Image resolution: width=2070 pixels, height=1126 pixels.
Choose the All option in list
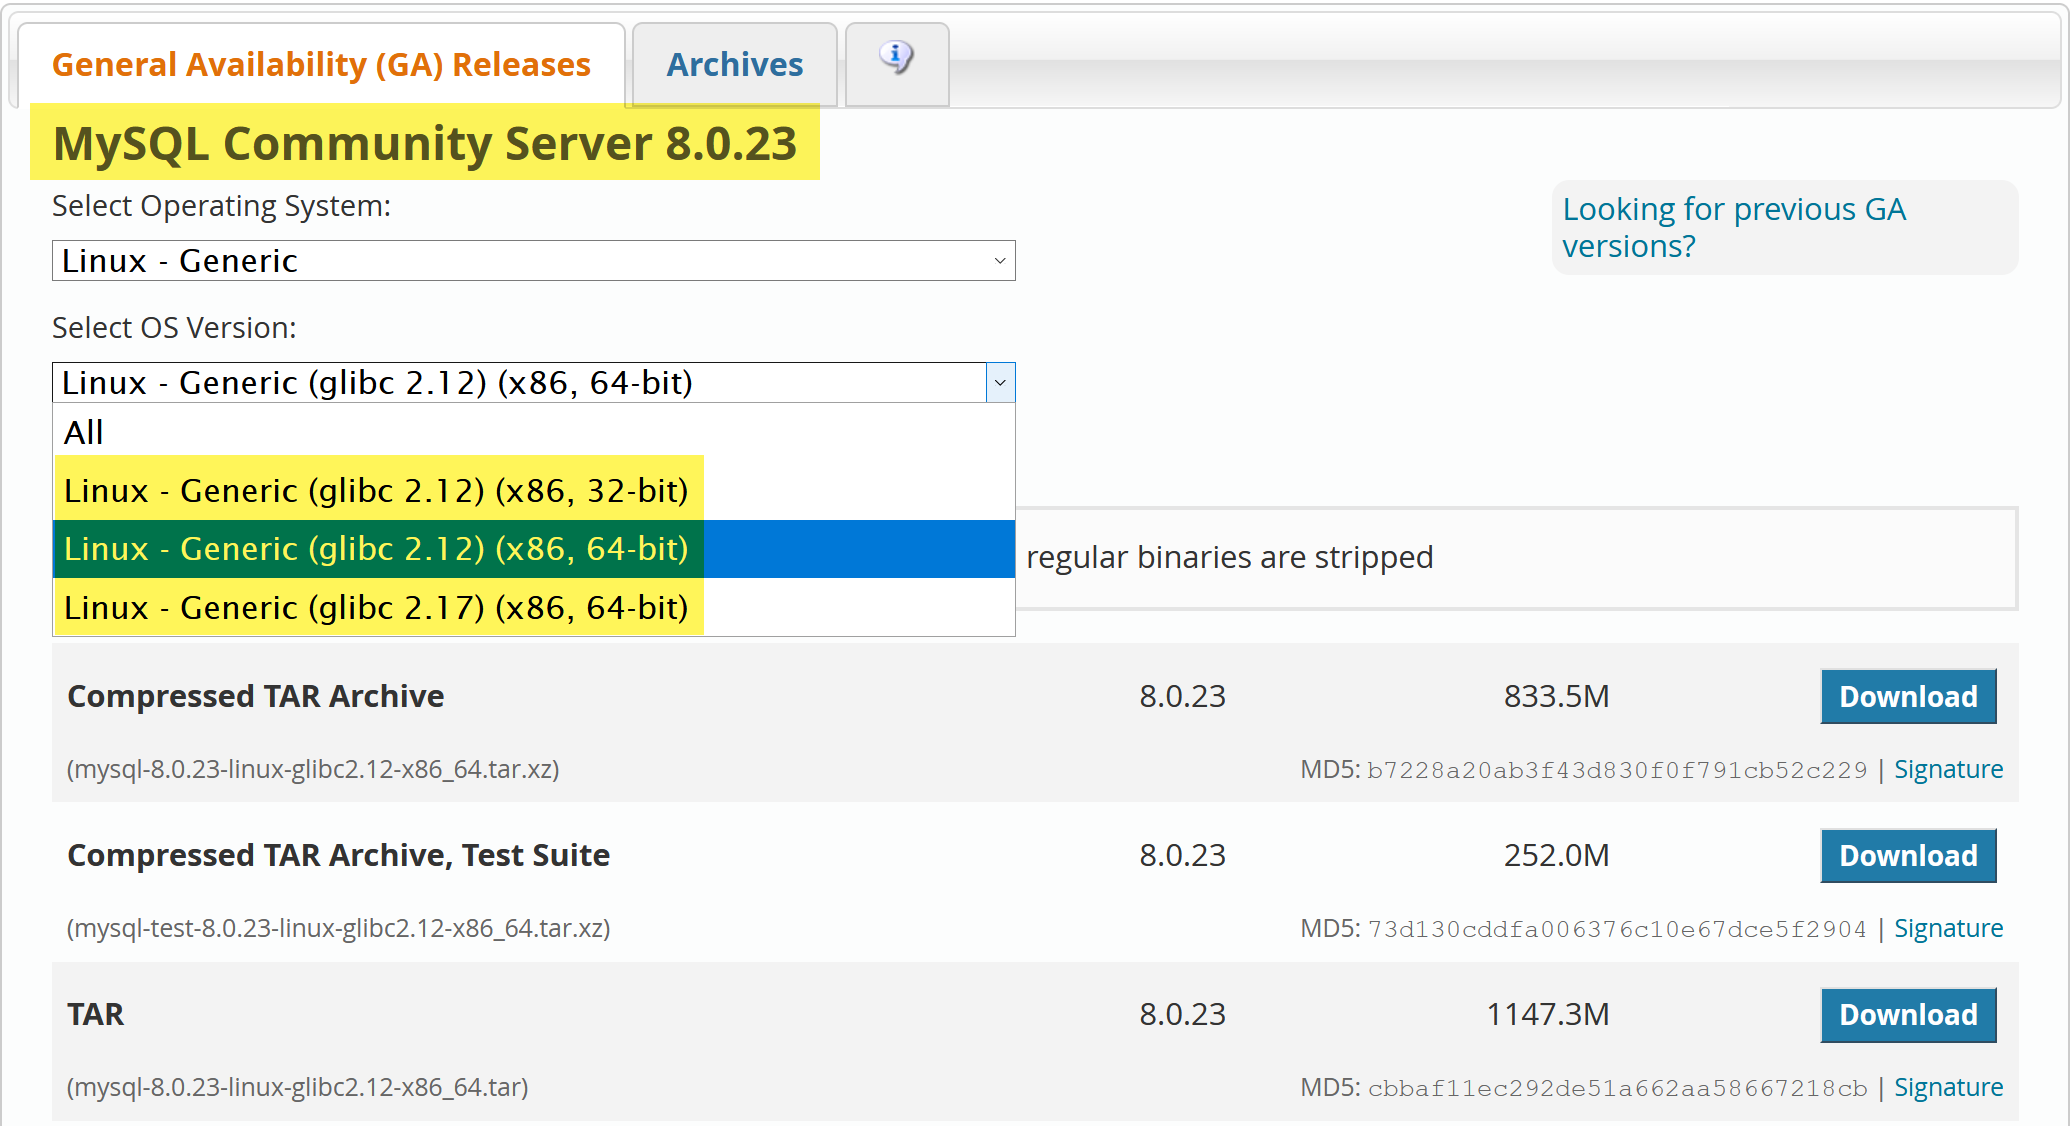[84, 432]
